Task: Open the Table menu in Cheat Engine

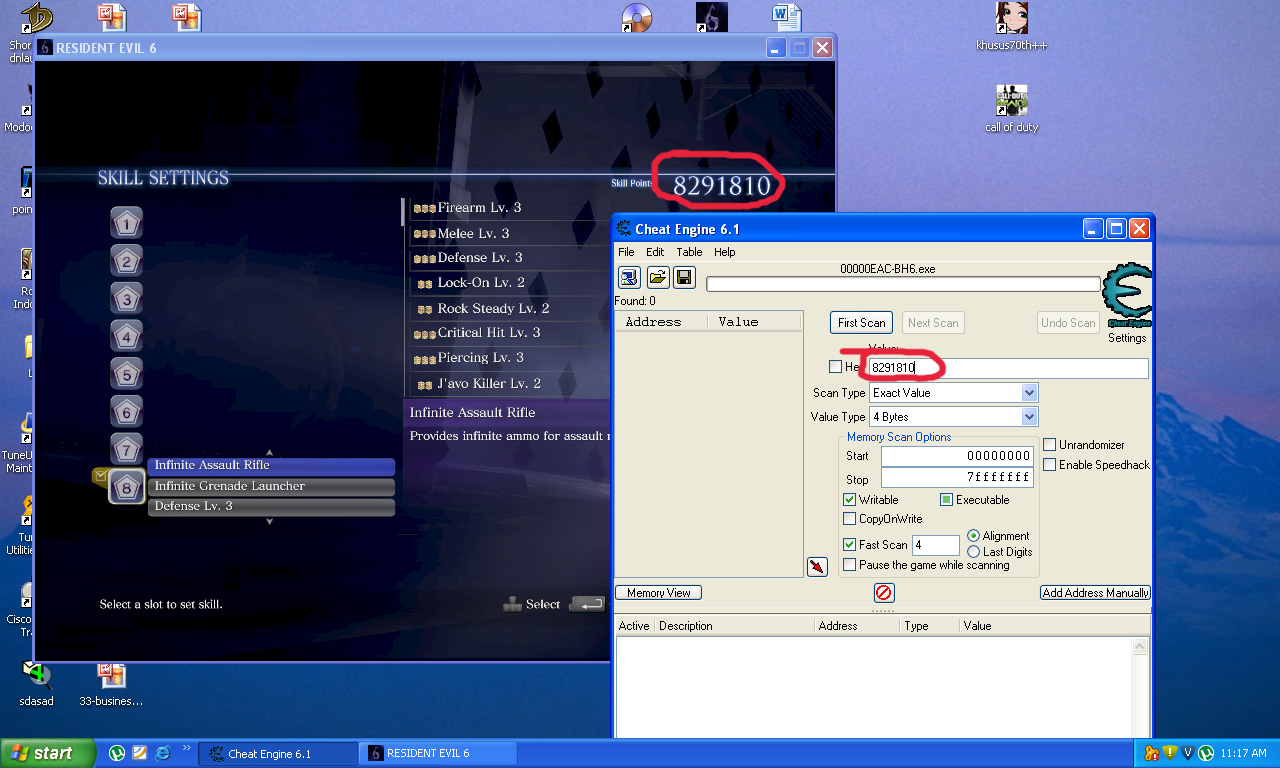Action: point(689,252)
